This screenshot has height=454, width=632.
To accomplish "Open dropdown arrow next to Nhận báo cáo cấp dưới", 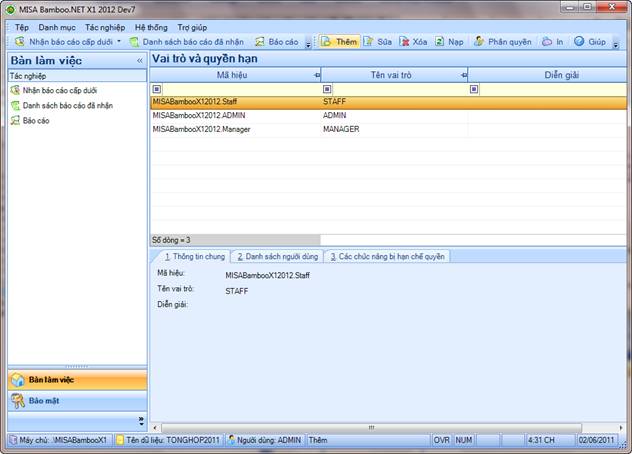I will tap(119, 41).
